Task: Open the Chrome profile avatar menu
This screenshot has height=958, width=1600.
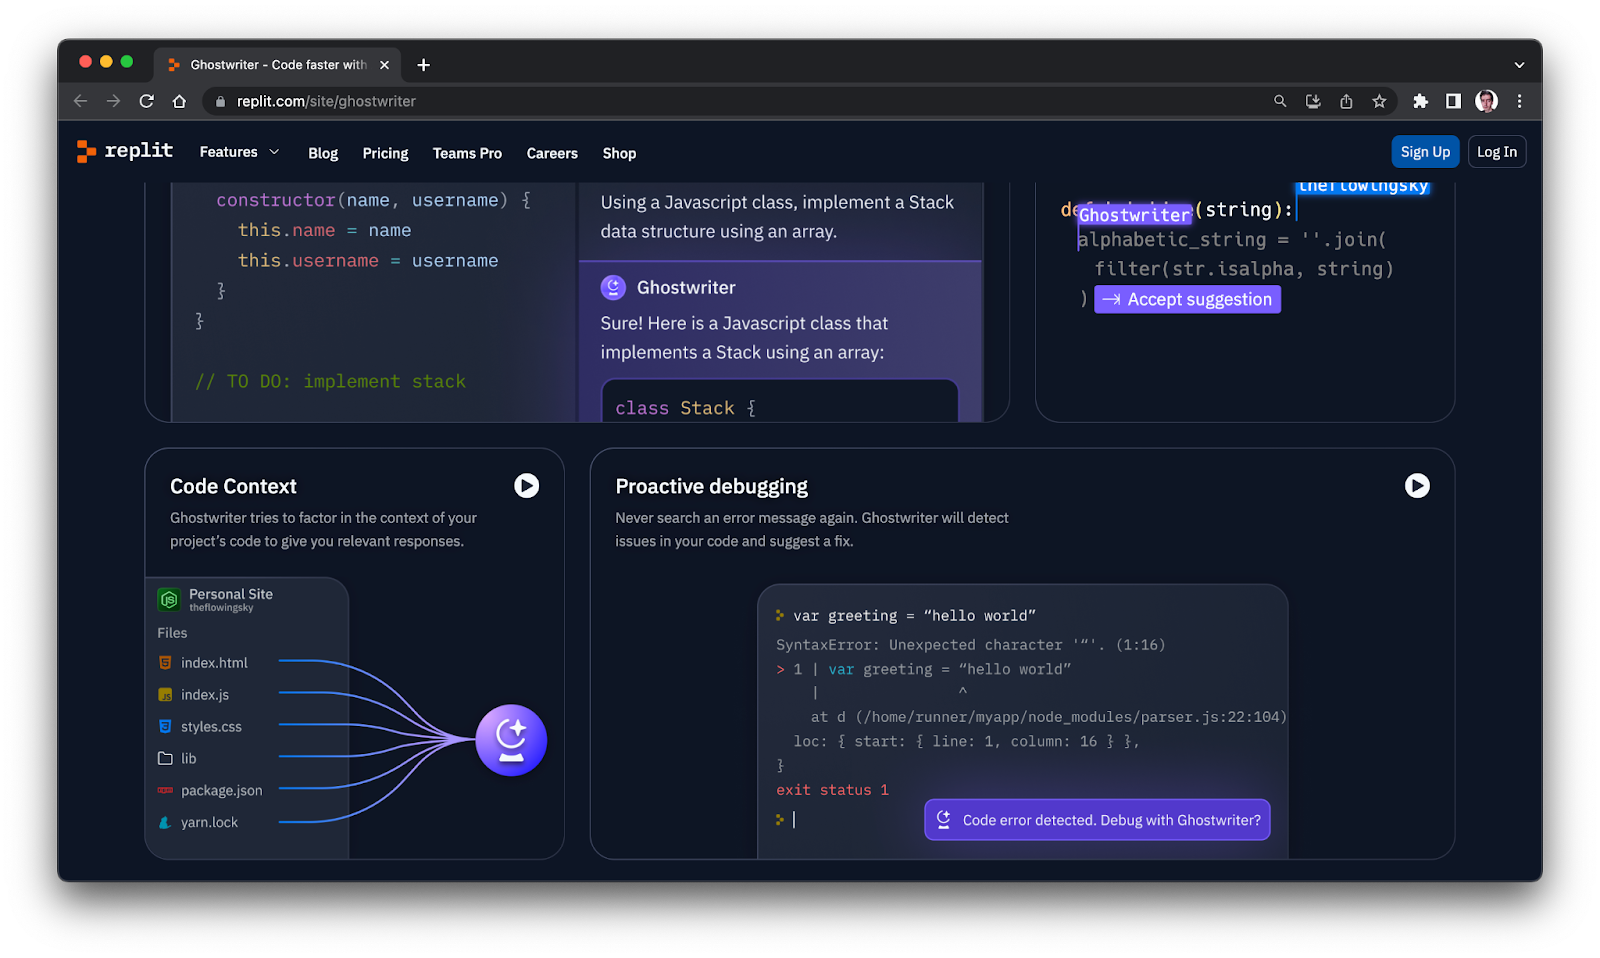Action: coord(1486,101)
